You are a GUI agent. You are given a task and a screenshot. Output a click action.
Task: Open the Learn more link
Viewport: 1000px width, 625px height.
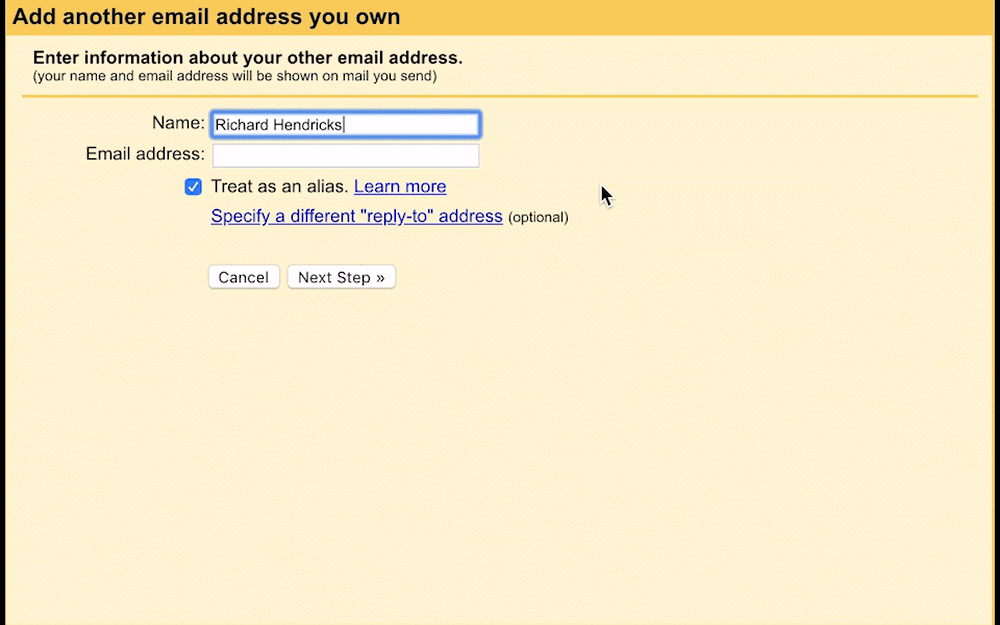point(400,186)
